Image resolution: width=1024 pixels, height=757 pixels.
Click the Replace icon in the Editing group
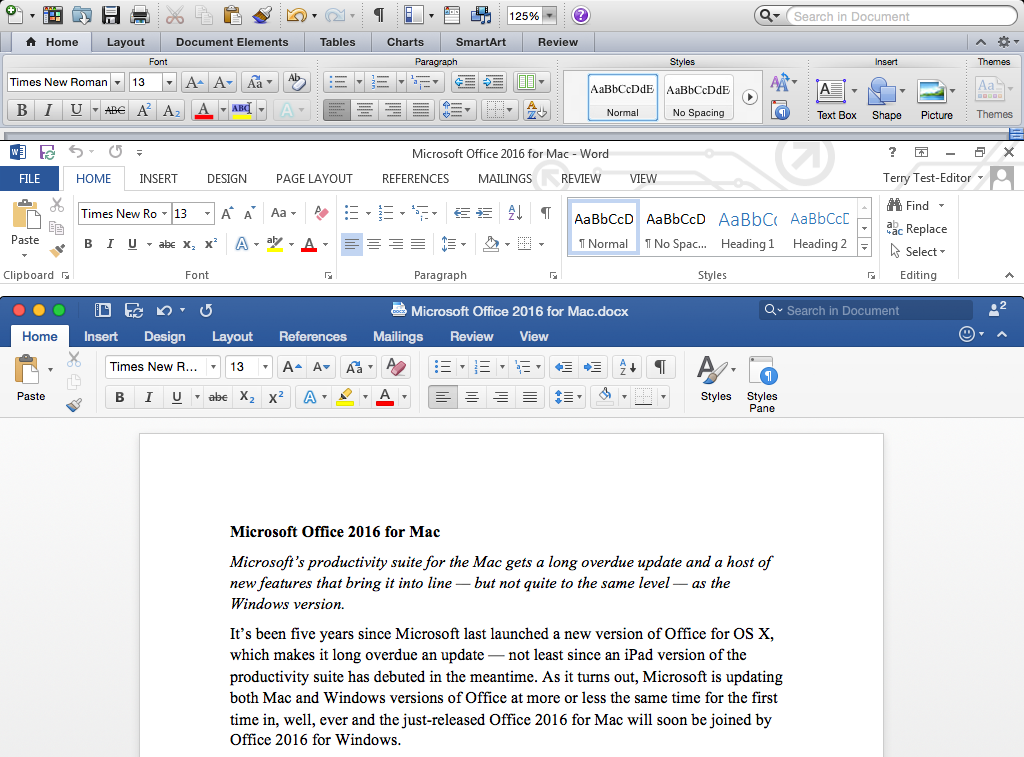(924, 228)
